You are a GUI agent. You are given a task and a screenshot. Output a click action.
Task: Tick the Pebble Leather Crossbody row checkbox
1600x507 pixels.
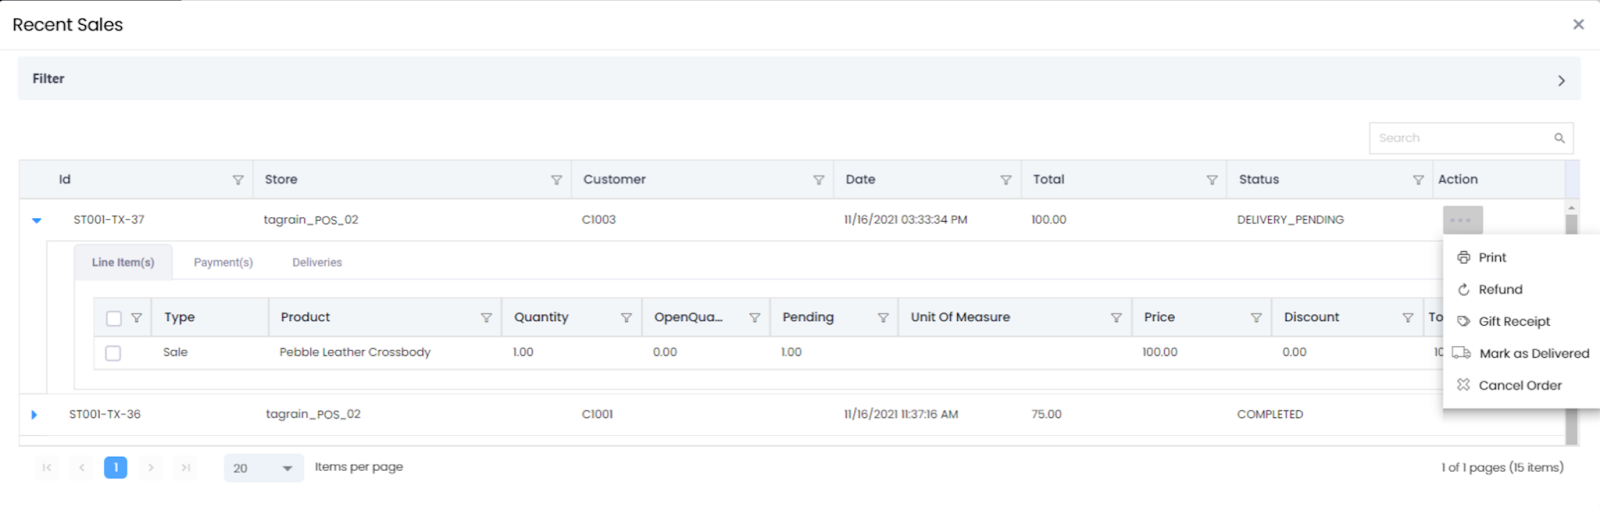pos(113,353)
